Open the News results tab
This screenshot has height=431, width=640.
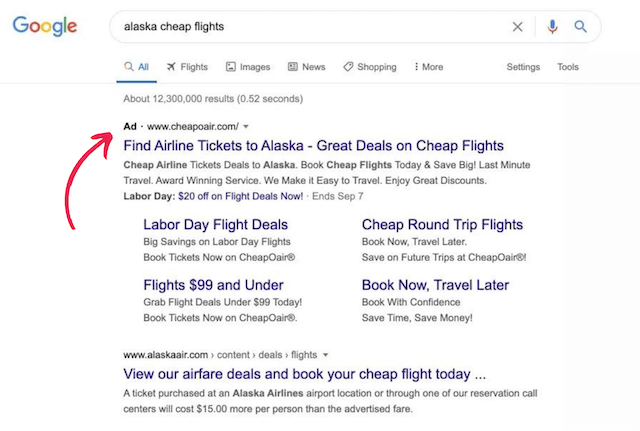pos(306,67)
